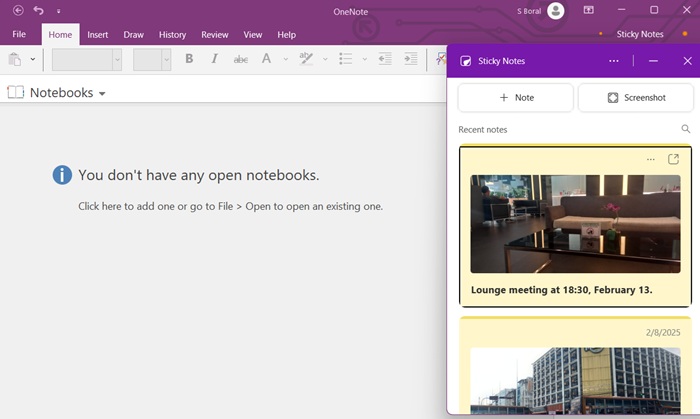The height and width of the screenshot is (419, 700).
Task: Click 'You don't have any open notebooks.' message
Action: [x=199, y=175]
